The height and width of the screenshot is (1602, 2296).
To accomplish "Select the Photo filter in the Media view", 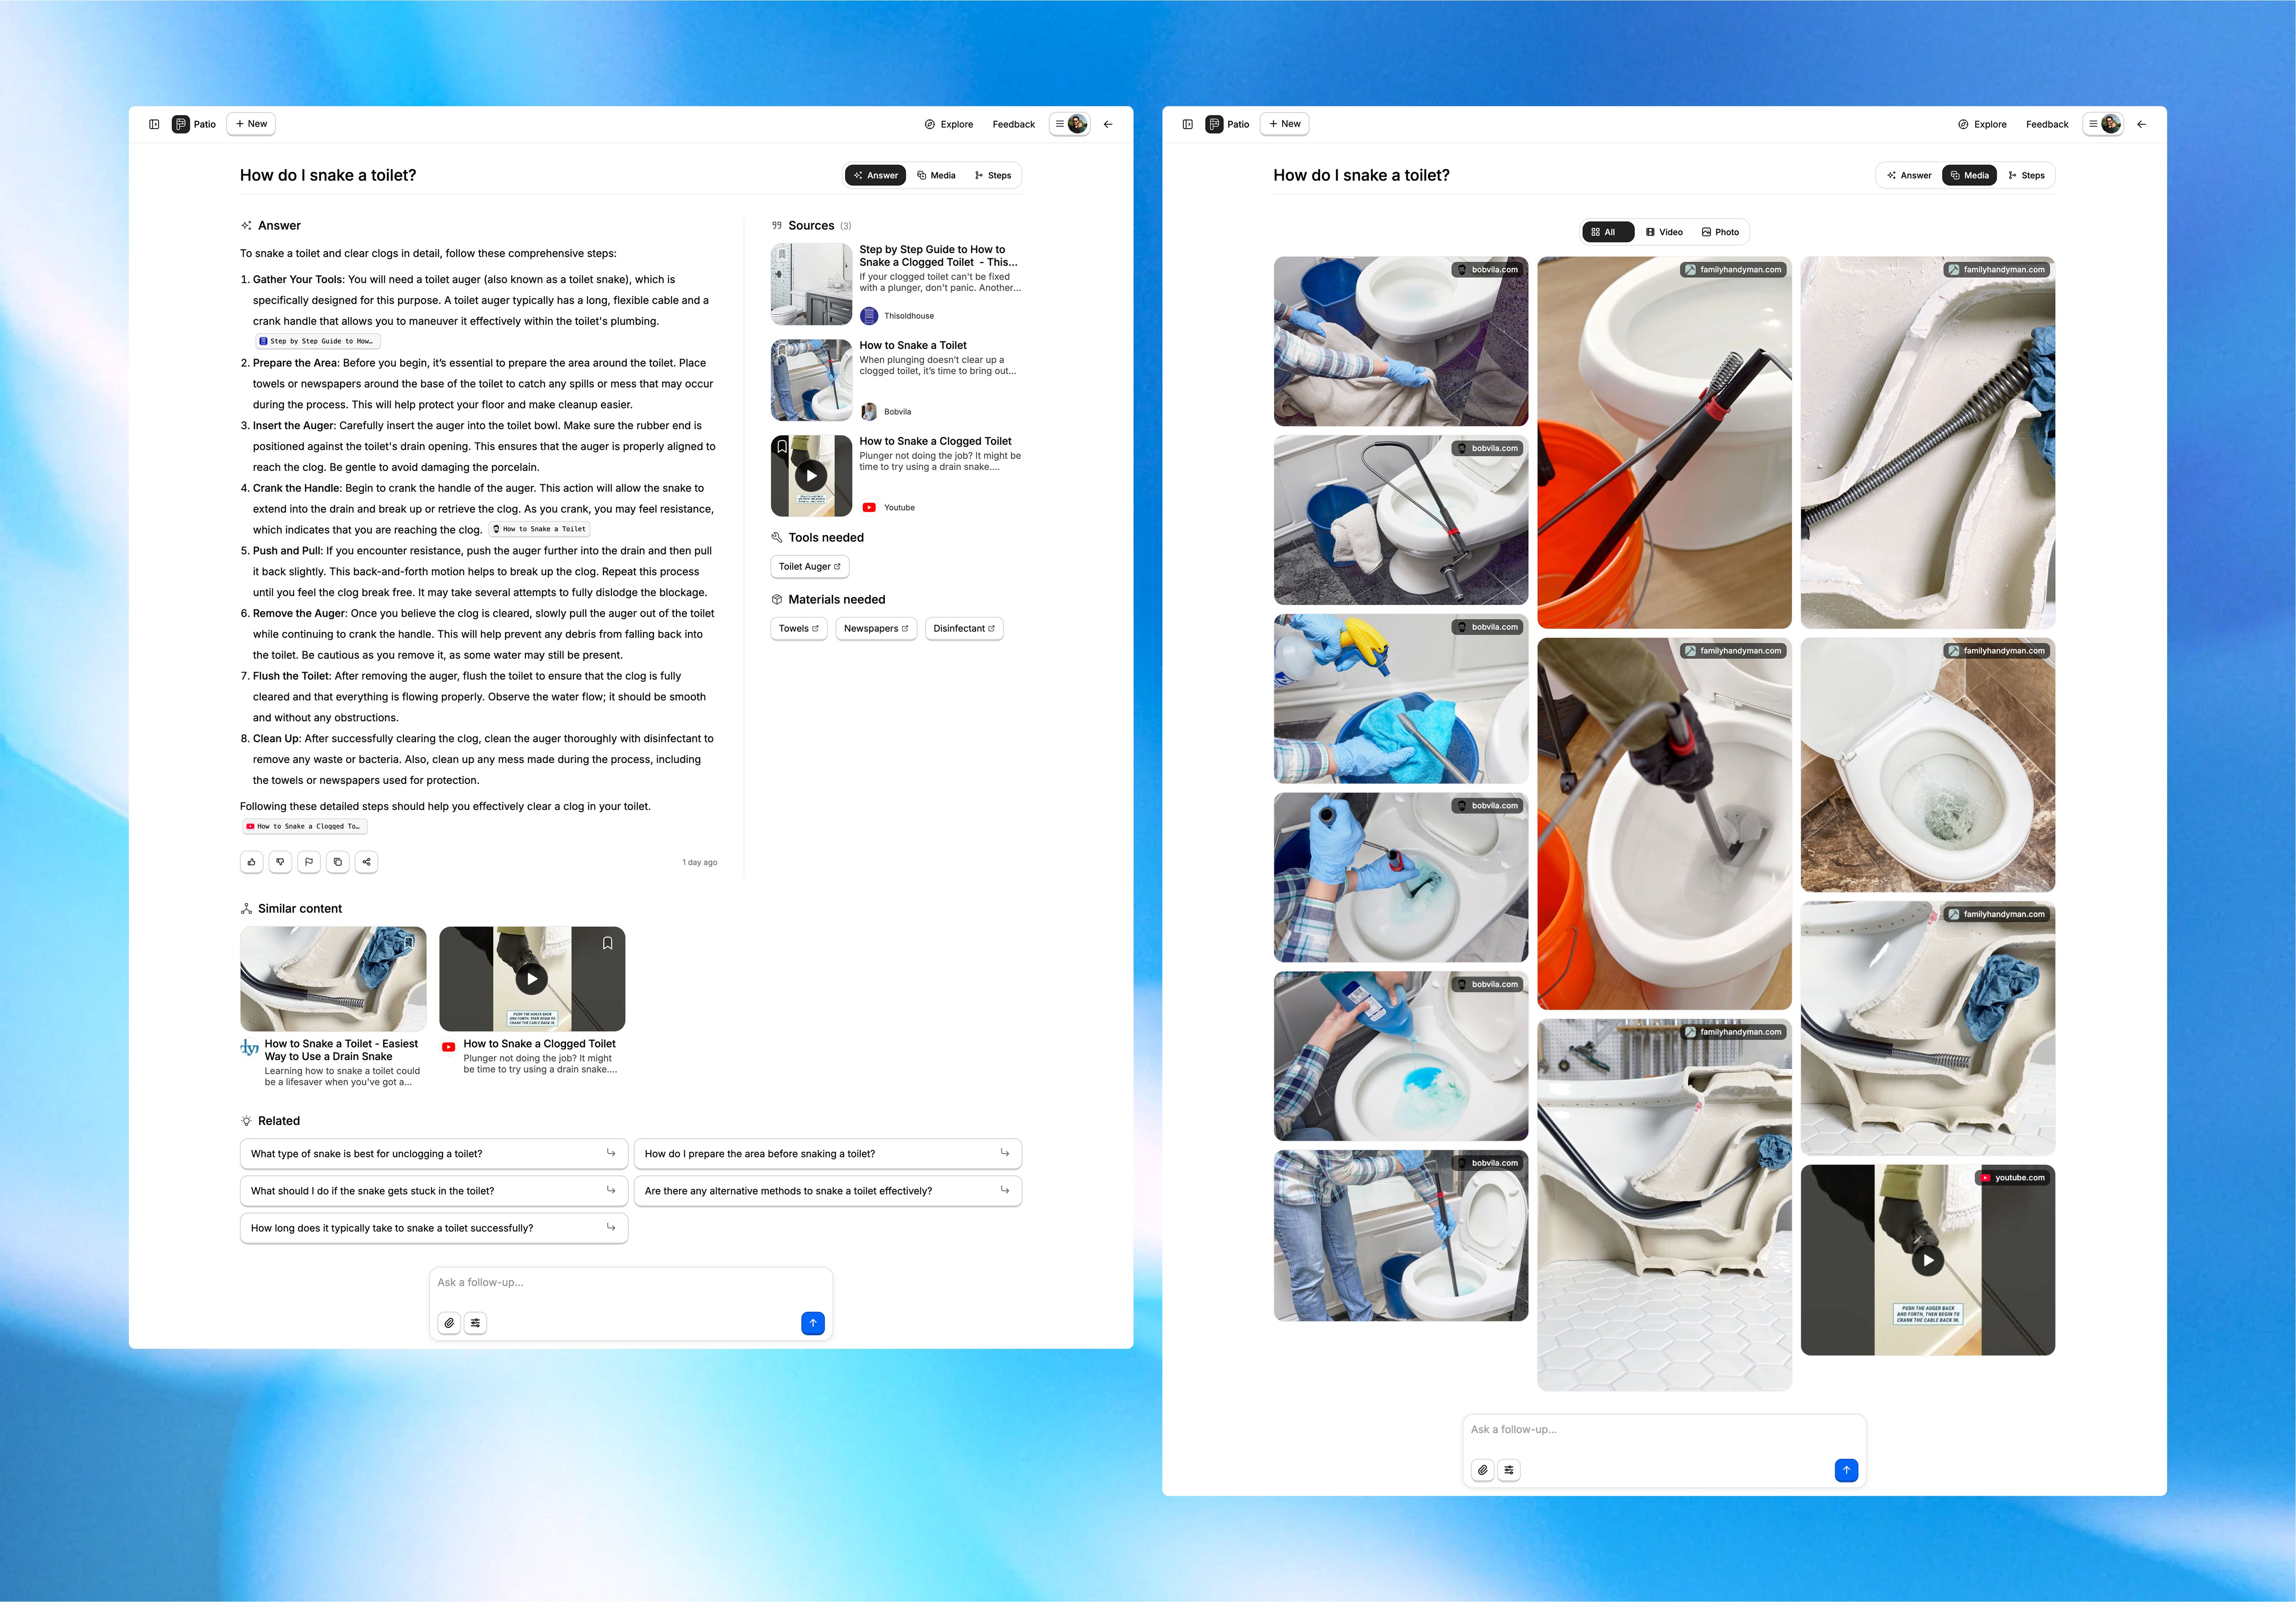I will [x=1720, y=232].
